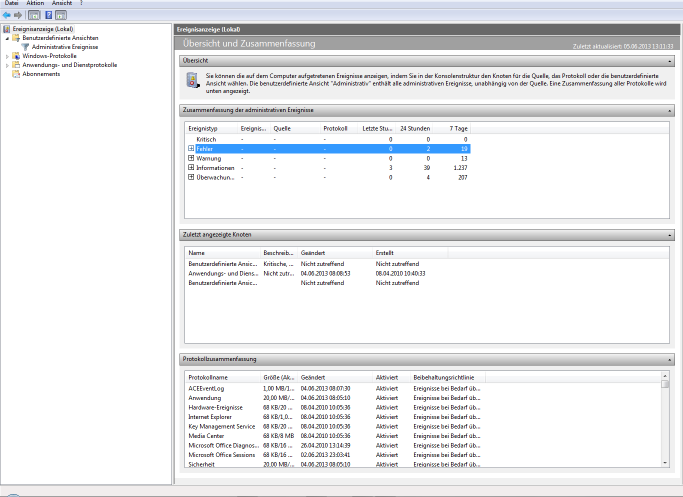Collapse the Übersicht section

point(669,61)
